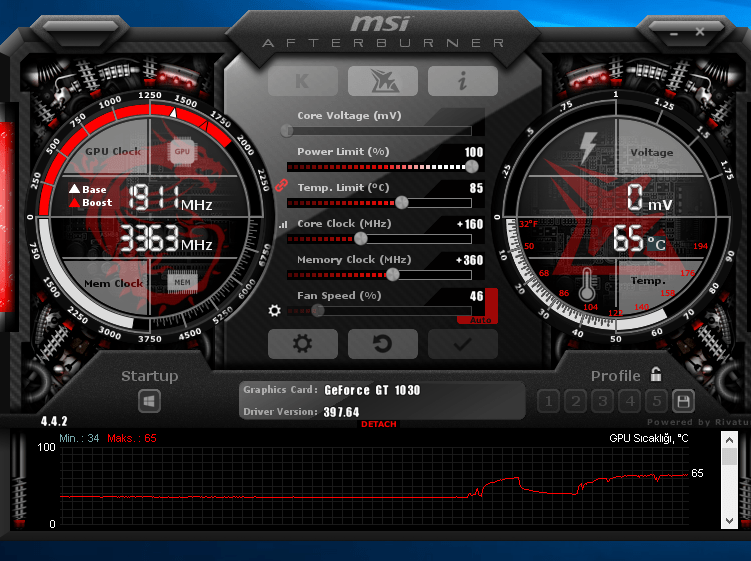Click the Power Limit slider handle
This screenshot has width=751, height=561.
tap(472, 166)
